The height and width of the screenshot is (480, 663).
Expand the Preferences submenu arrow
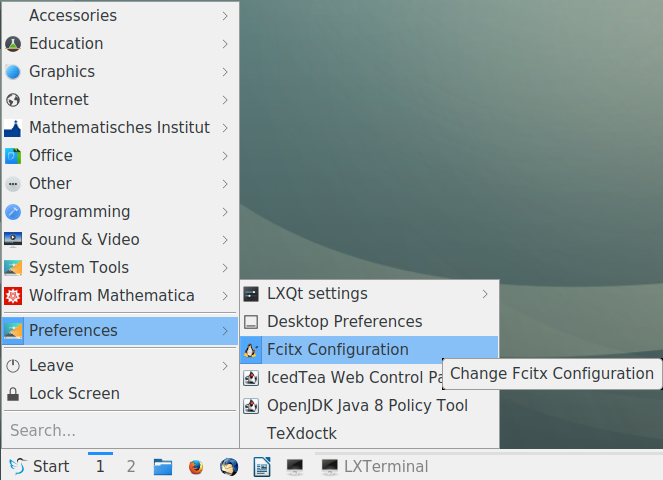[x=225, y=331]
